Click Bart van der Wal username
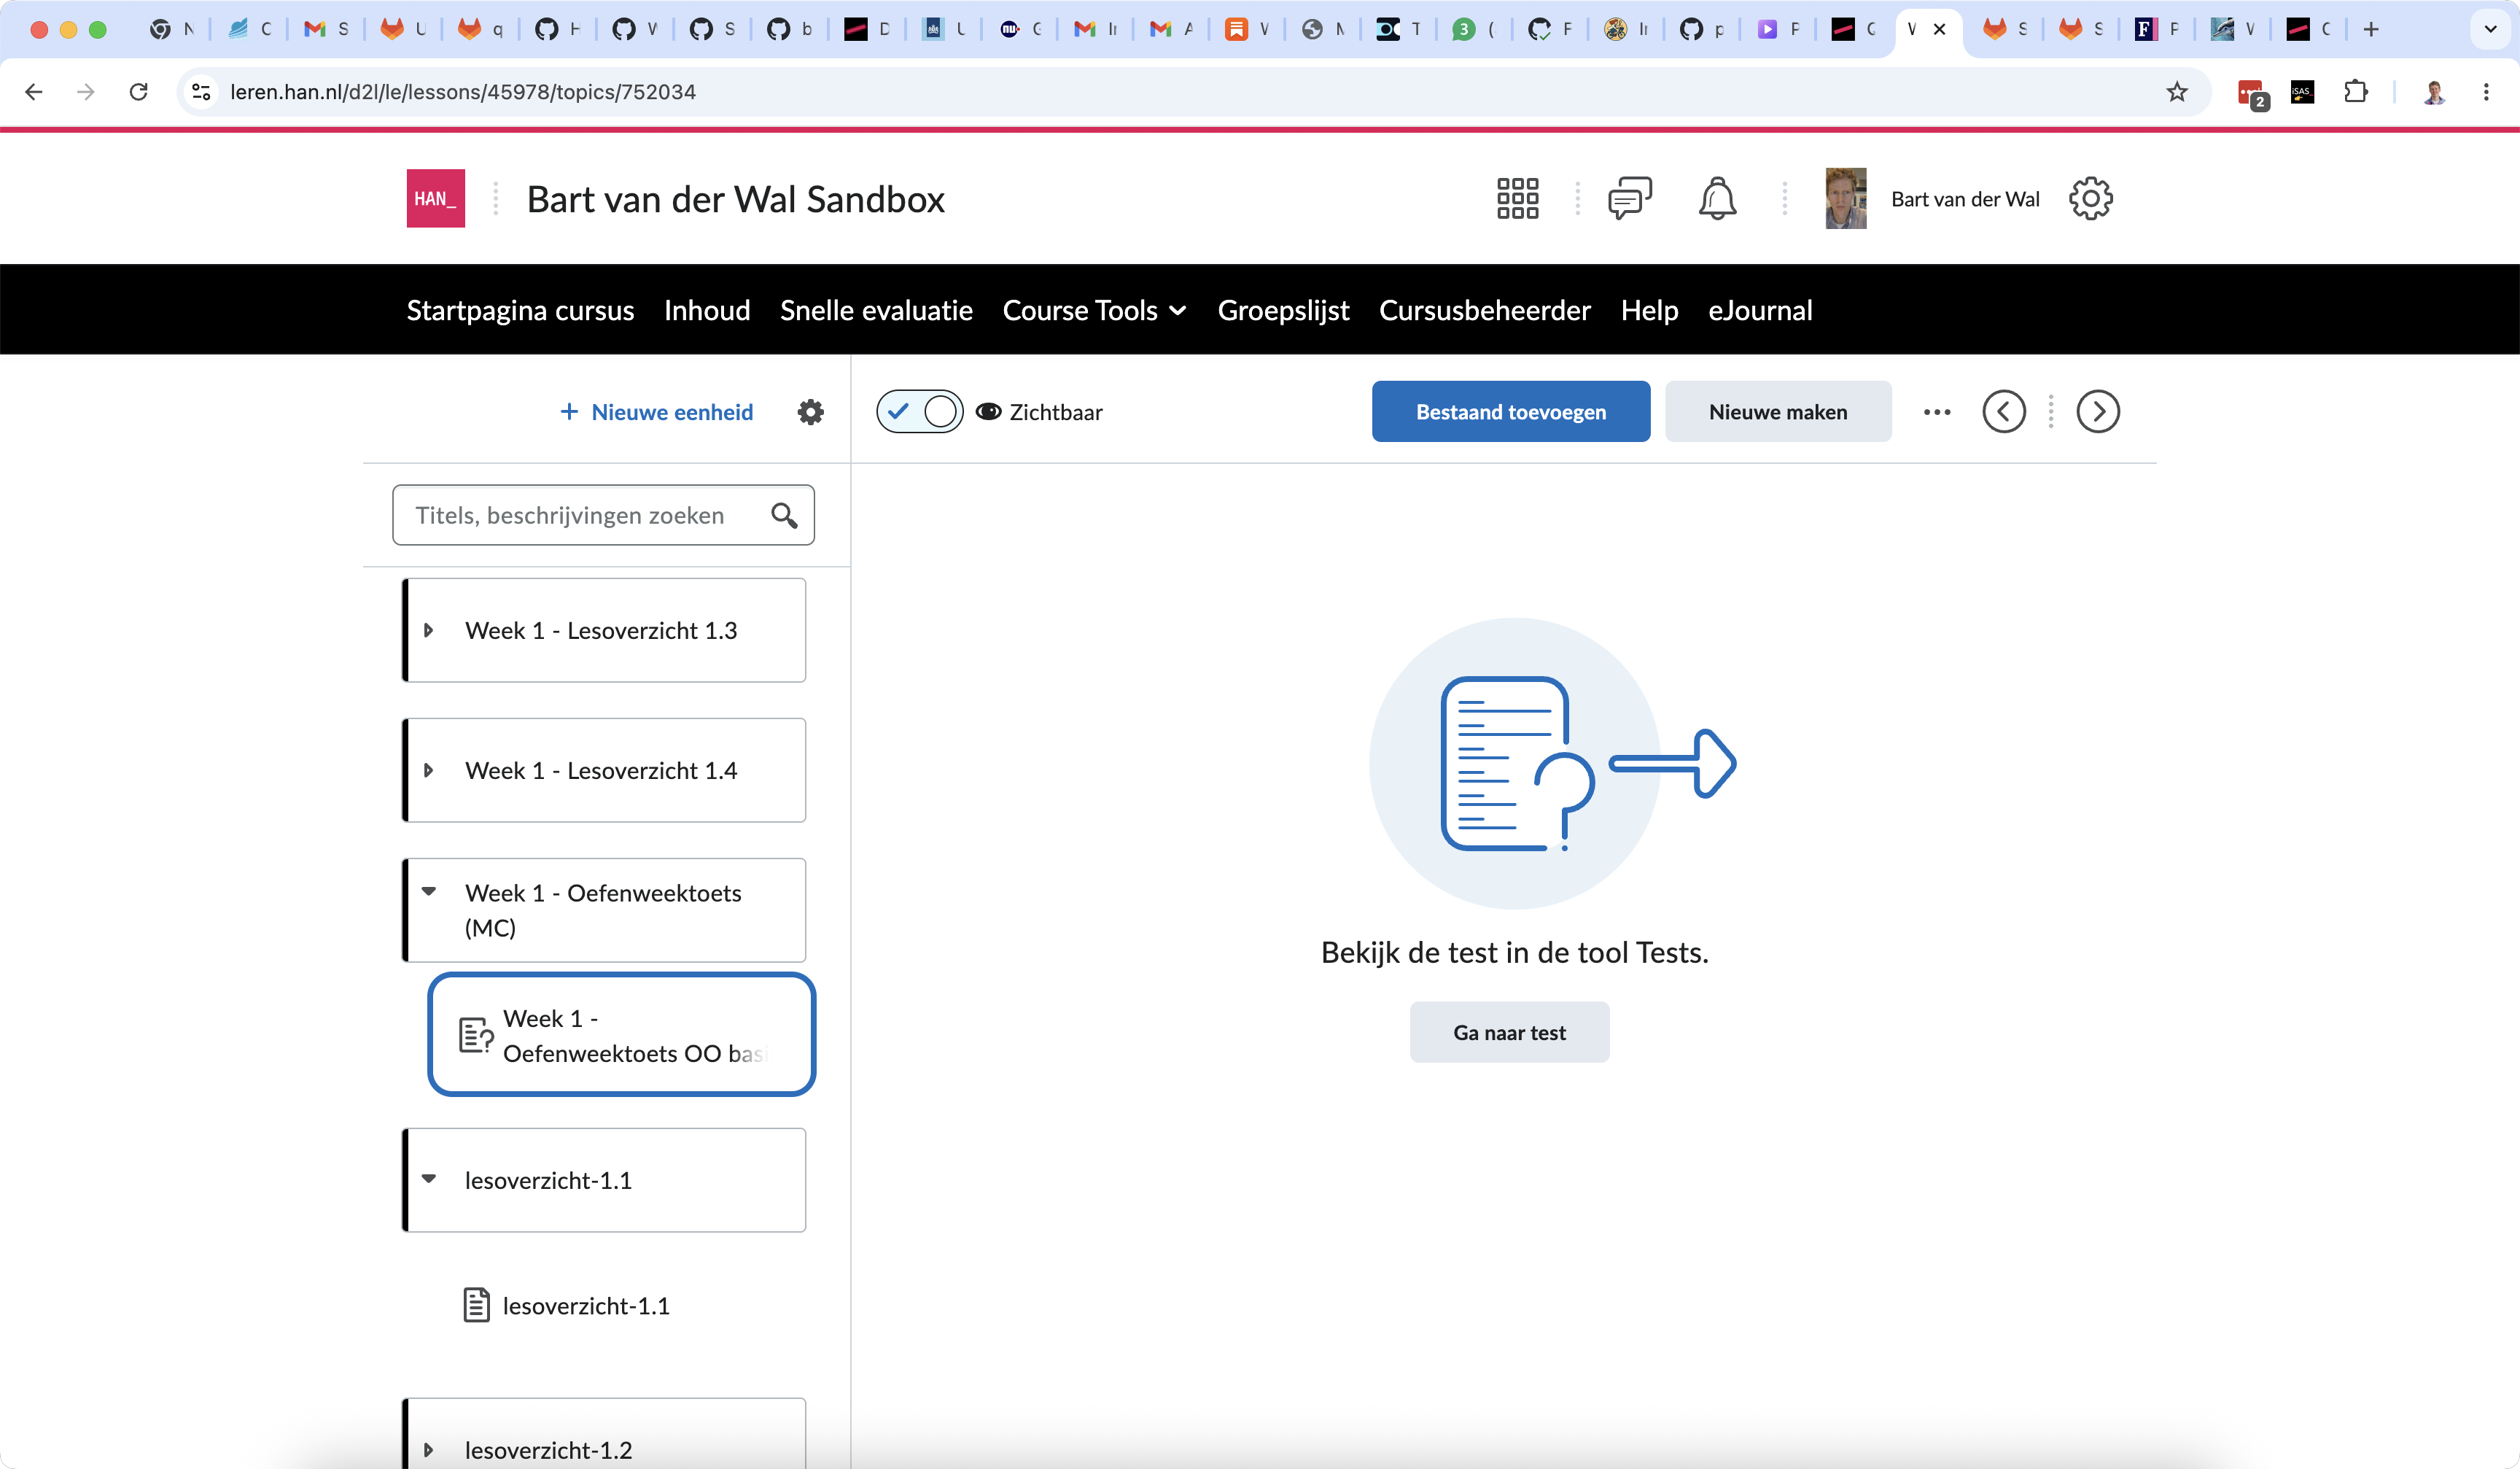The height and width of the screenshot is (1469, 2520). coord(1965,199)
